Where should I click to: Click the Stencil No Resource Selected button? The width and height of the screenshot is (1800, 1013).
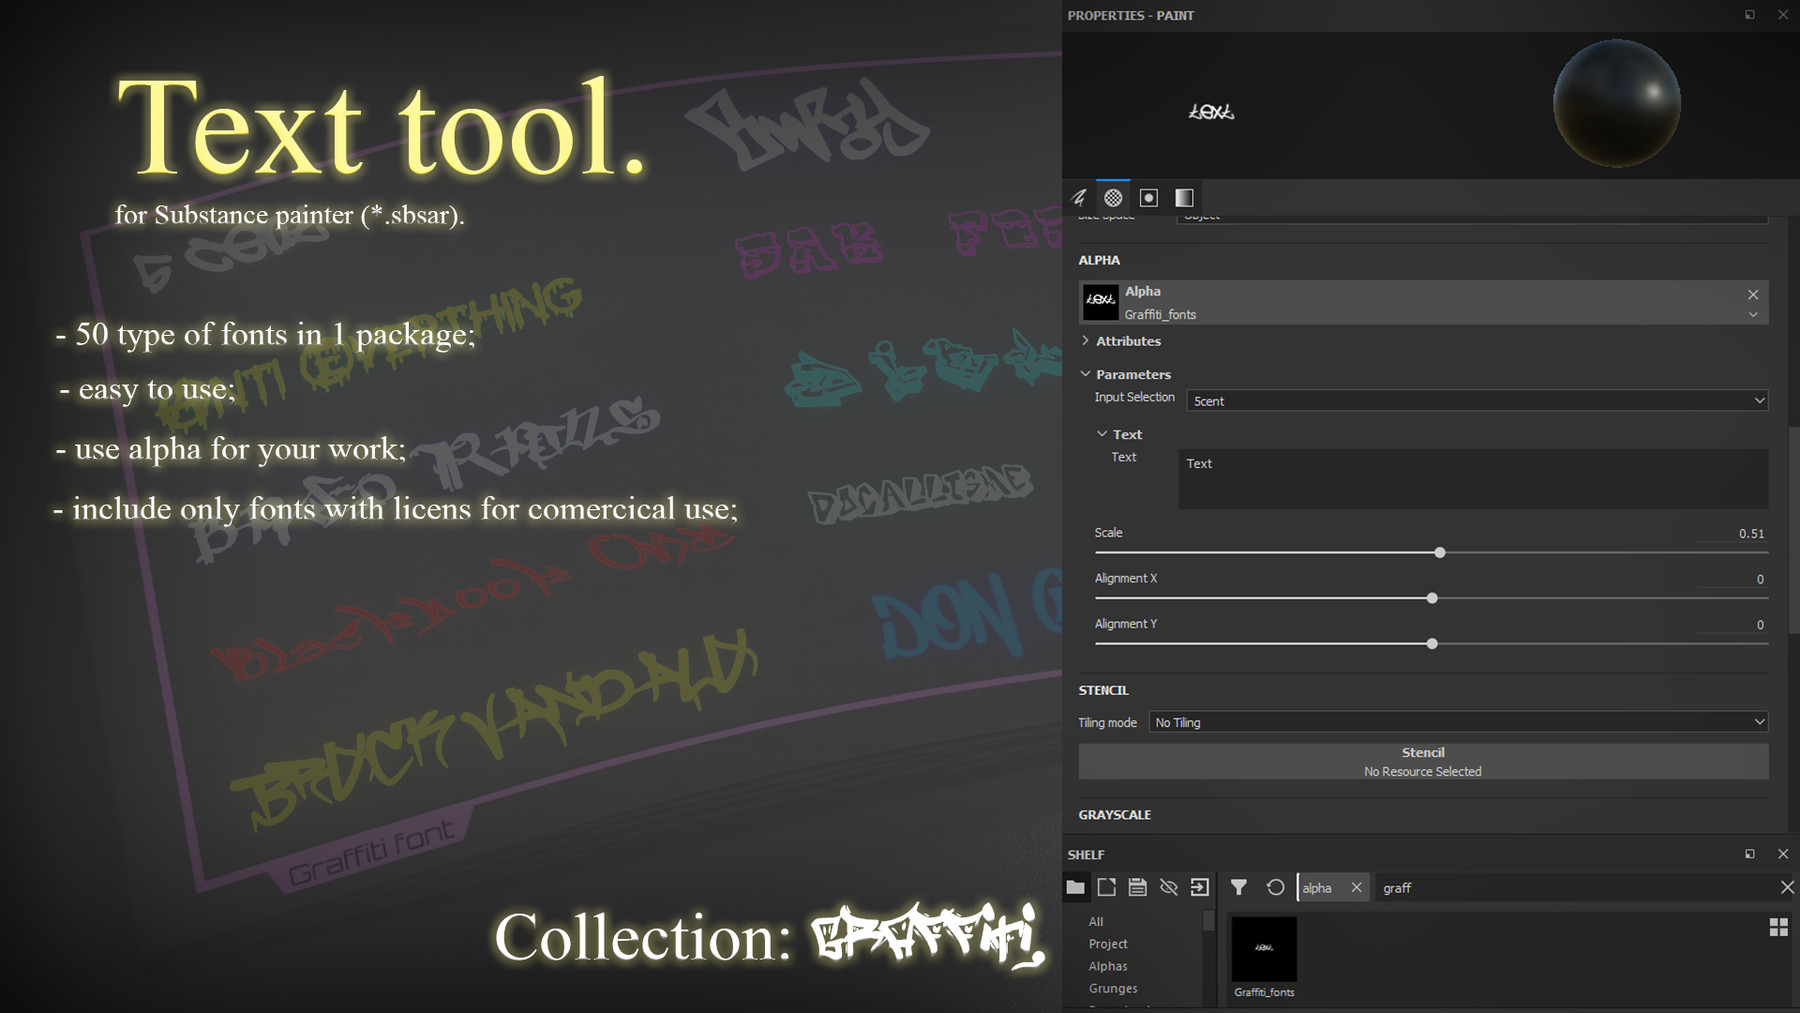[x=1422, y=761]
